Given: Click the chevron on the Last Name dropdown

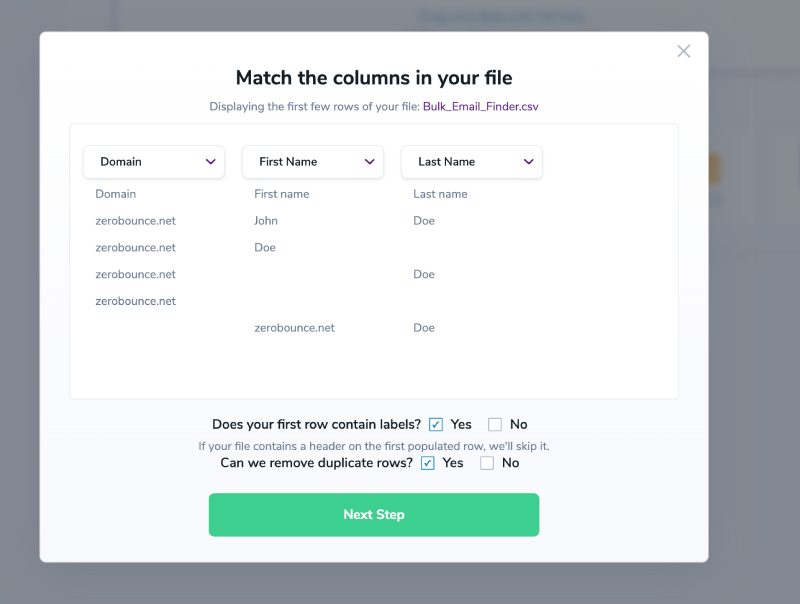Looking at the screenshot, I should (529, 161).
